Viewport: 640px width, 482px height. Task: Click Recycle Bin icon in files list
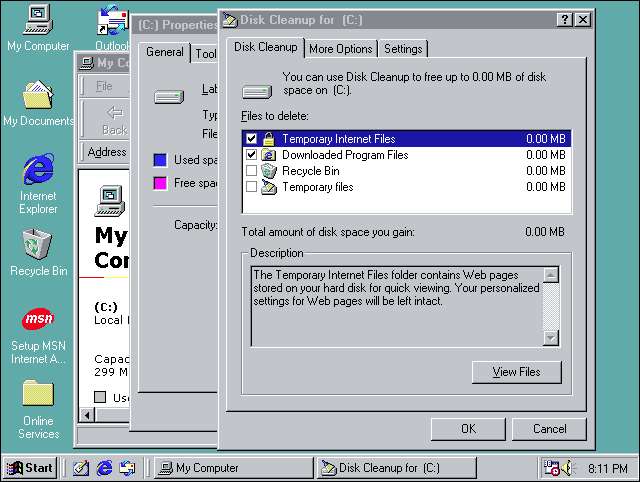coord(269,171)
